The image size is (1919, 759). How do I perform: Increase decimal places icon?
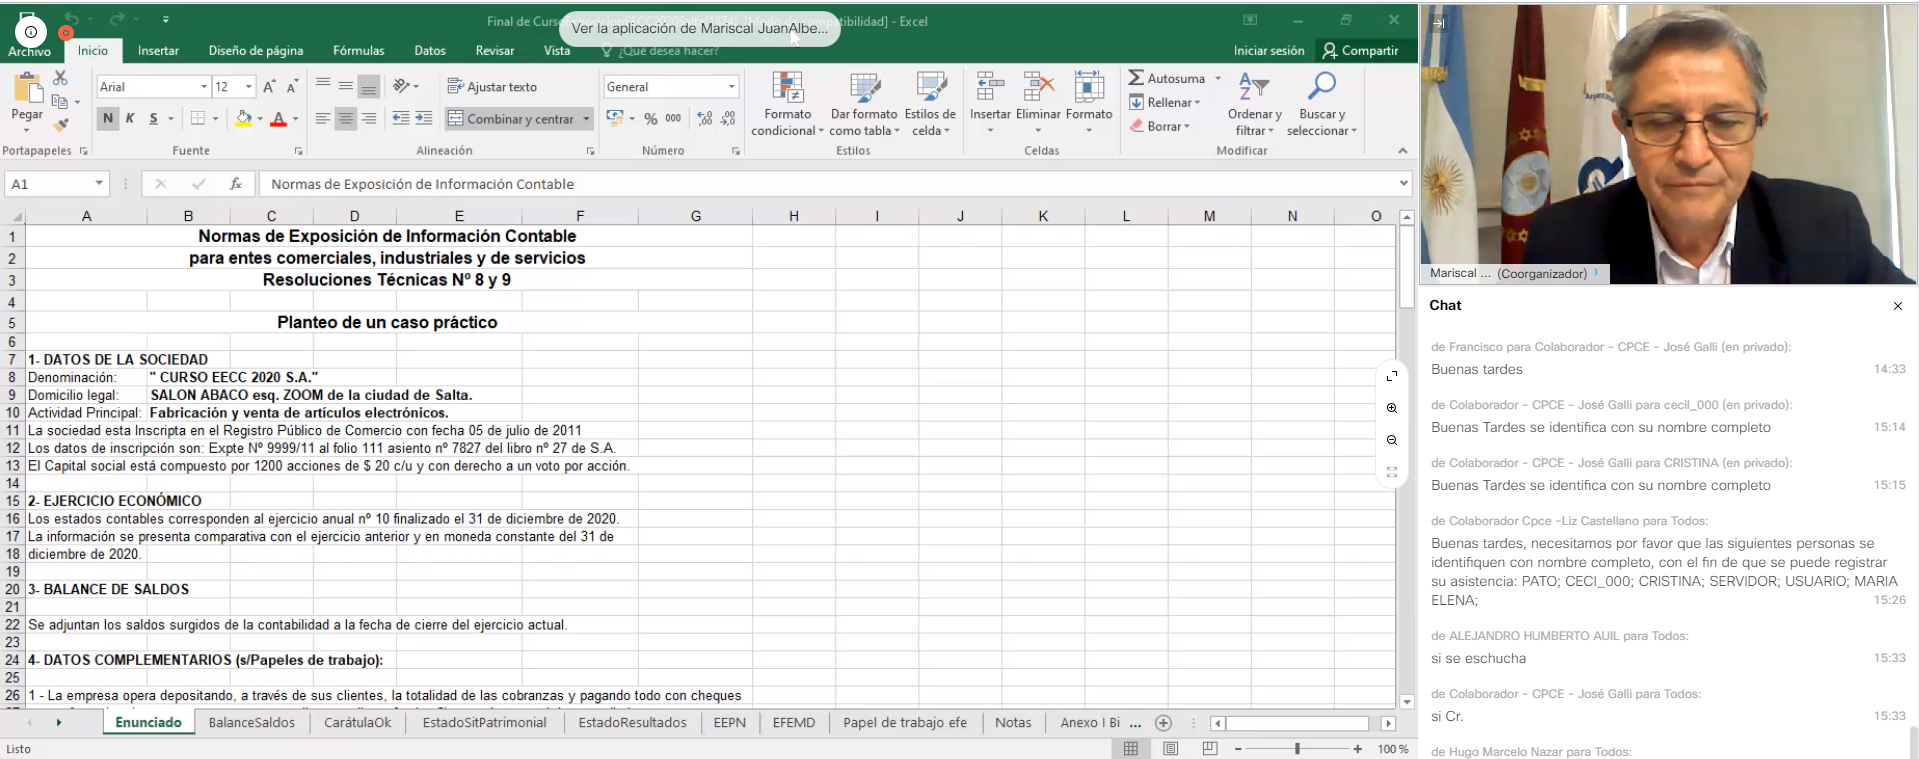click(x=705, y=118)
